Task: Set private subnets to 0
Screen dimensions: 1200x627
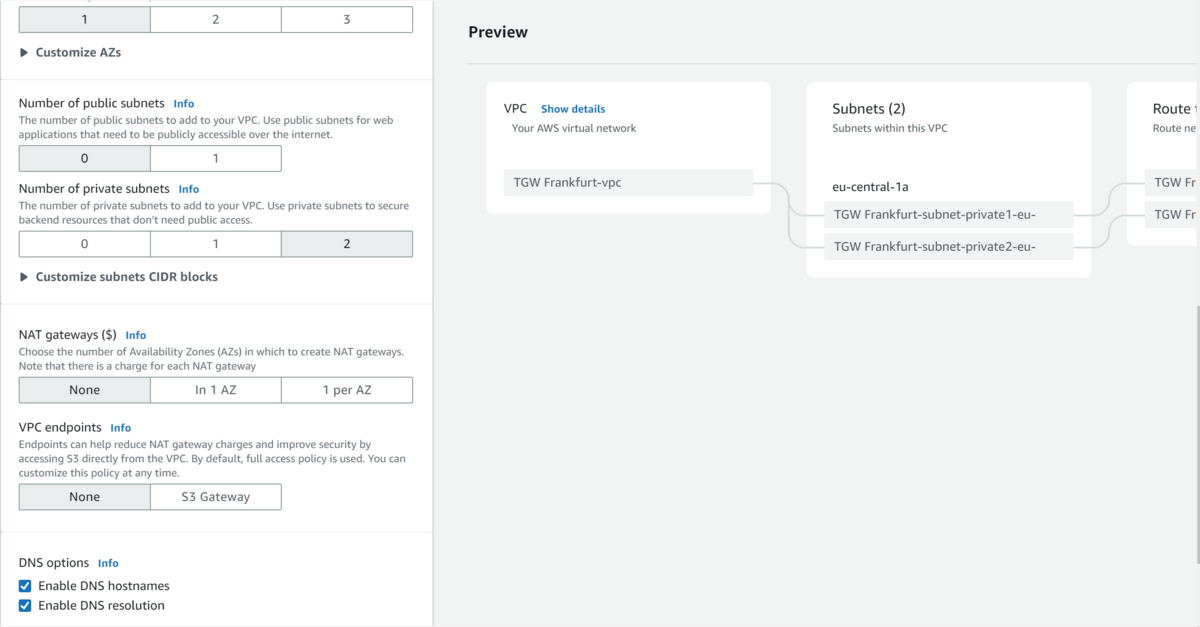Action: point(84,244)
